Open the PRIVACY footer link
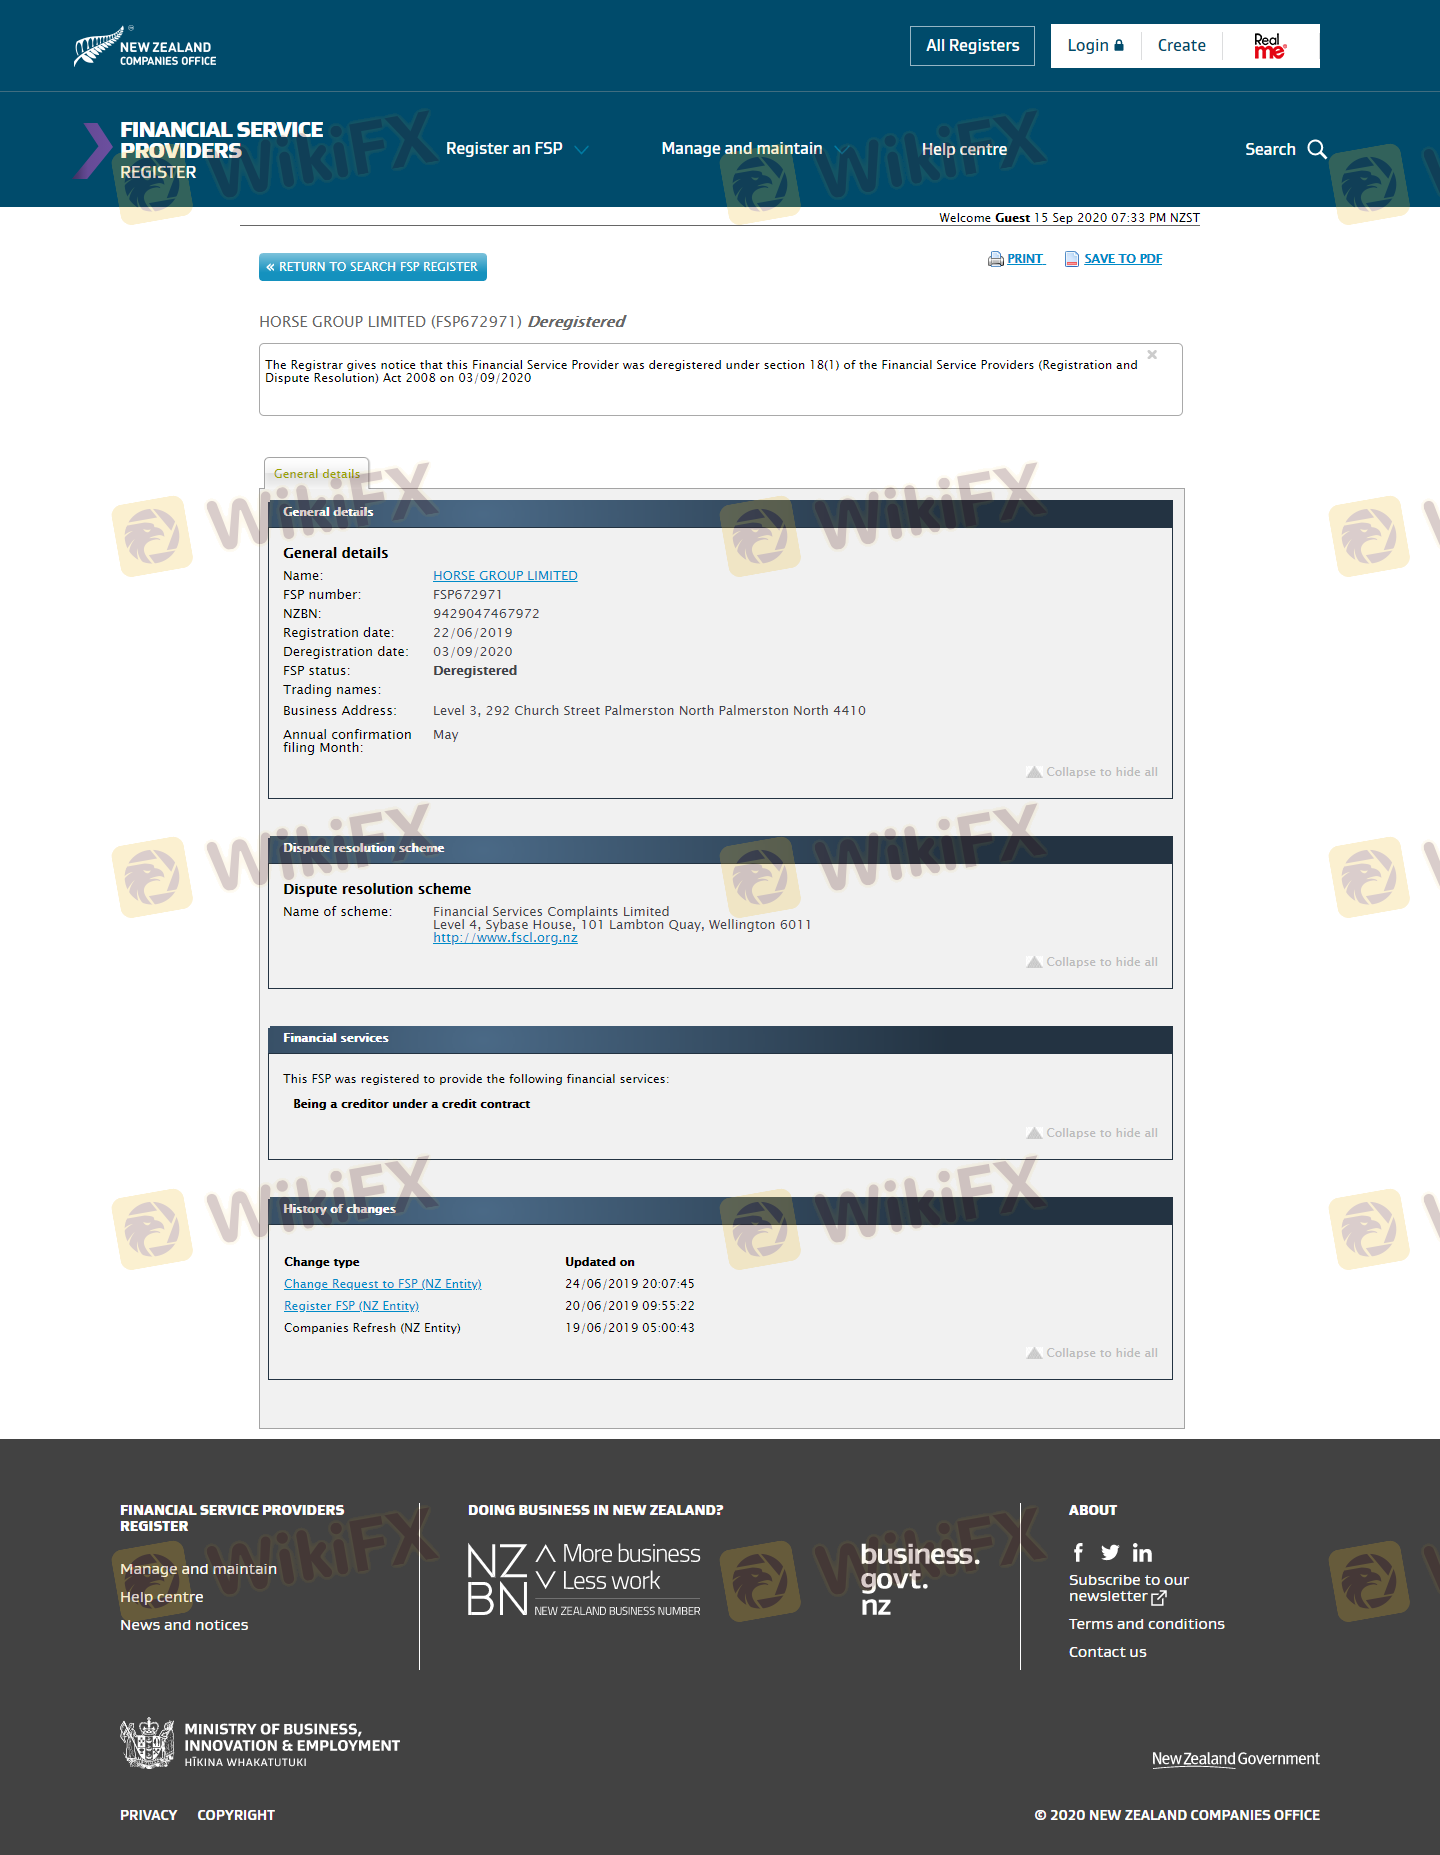Screen dimensions: 1440x1855 148,1815
